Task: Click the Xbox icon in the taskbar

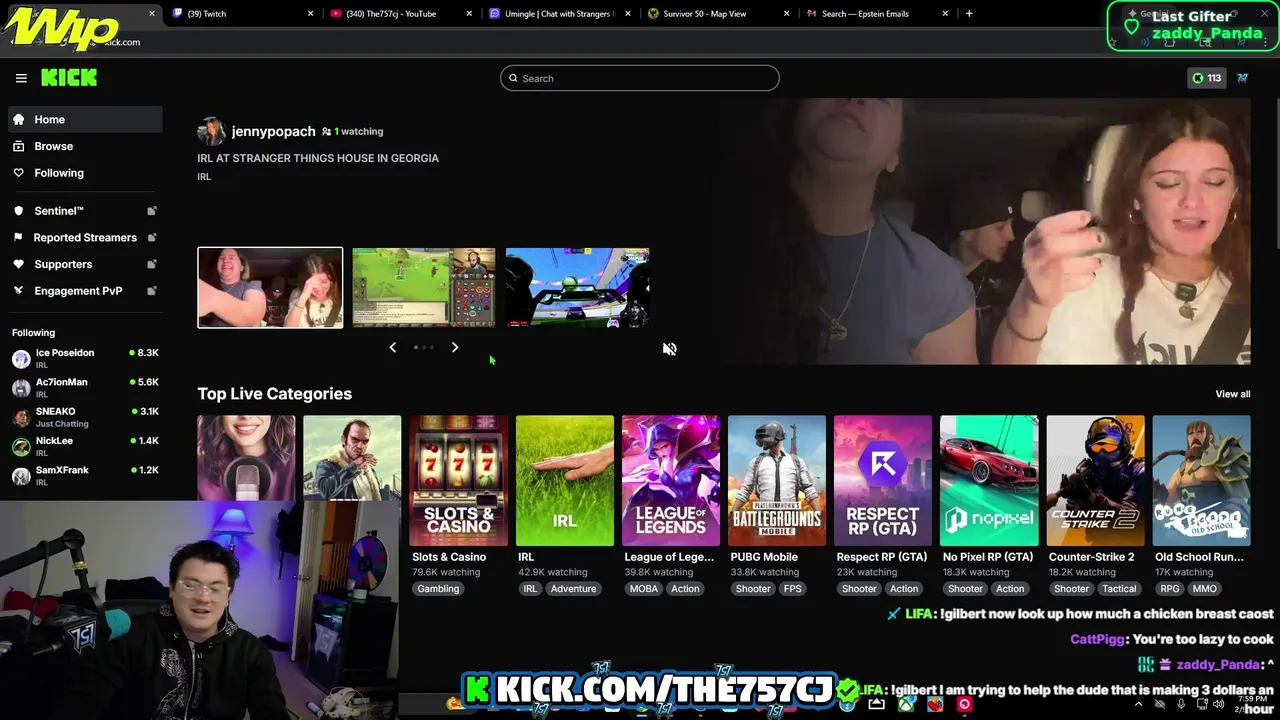Action: tap(906, 704)
